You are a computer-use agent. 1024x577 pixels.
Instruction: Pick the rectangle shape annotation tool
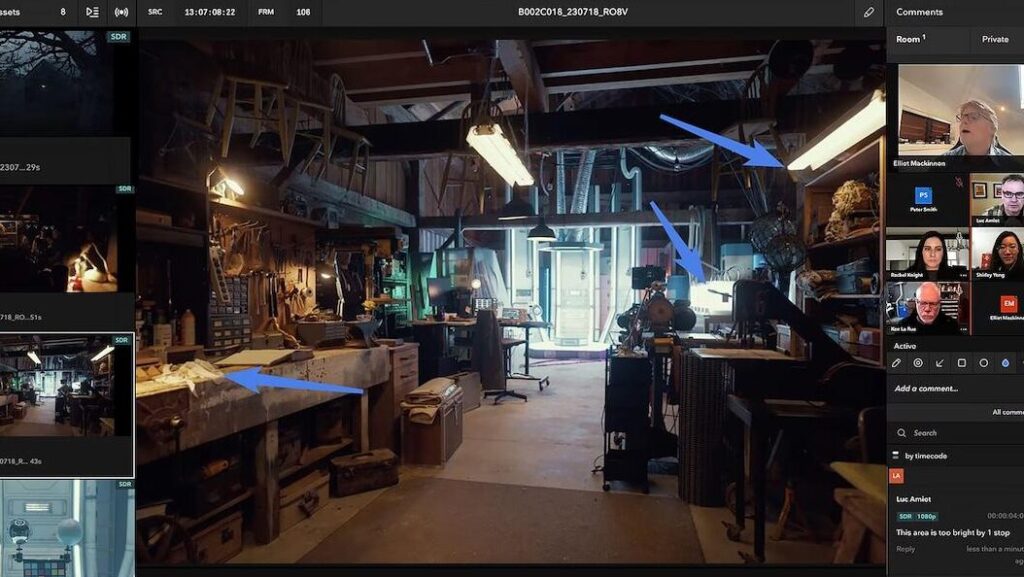point(962,363)
